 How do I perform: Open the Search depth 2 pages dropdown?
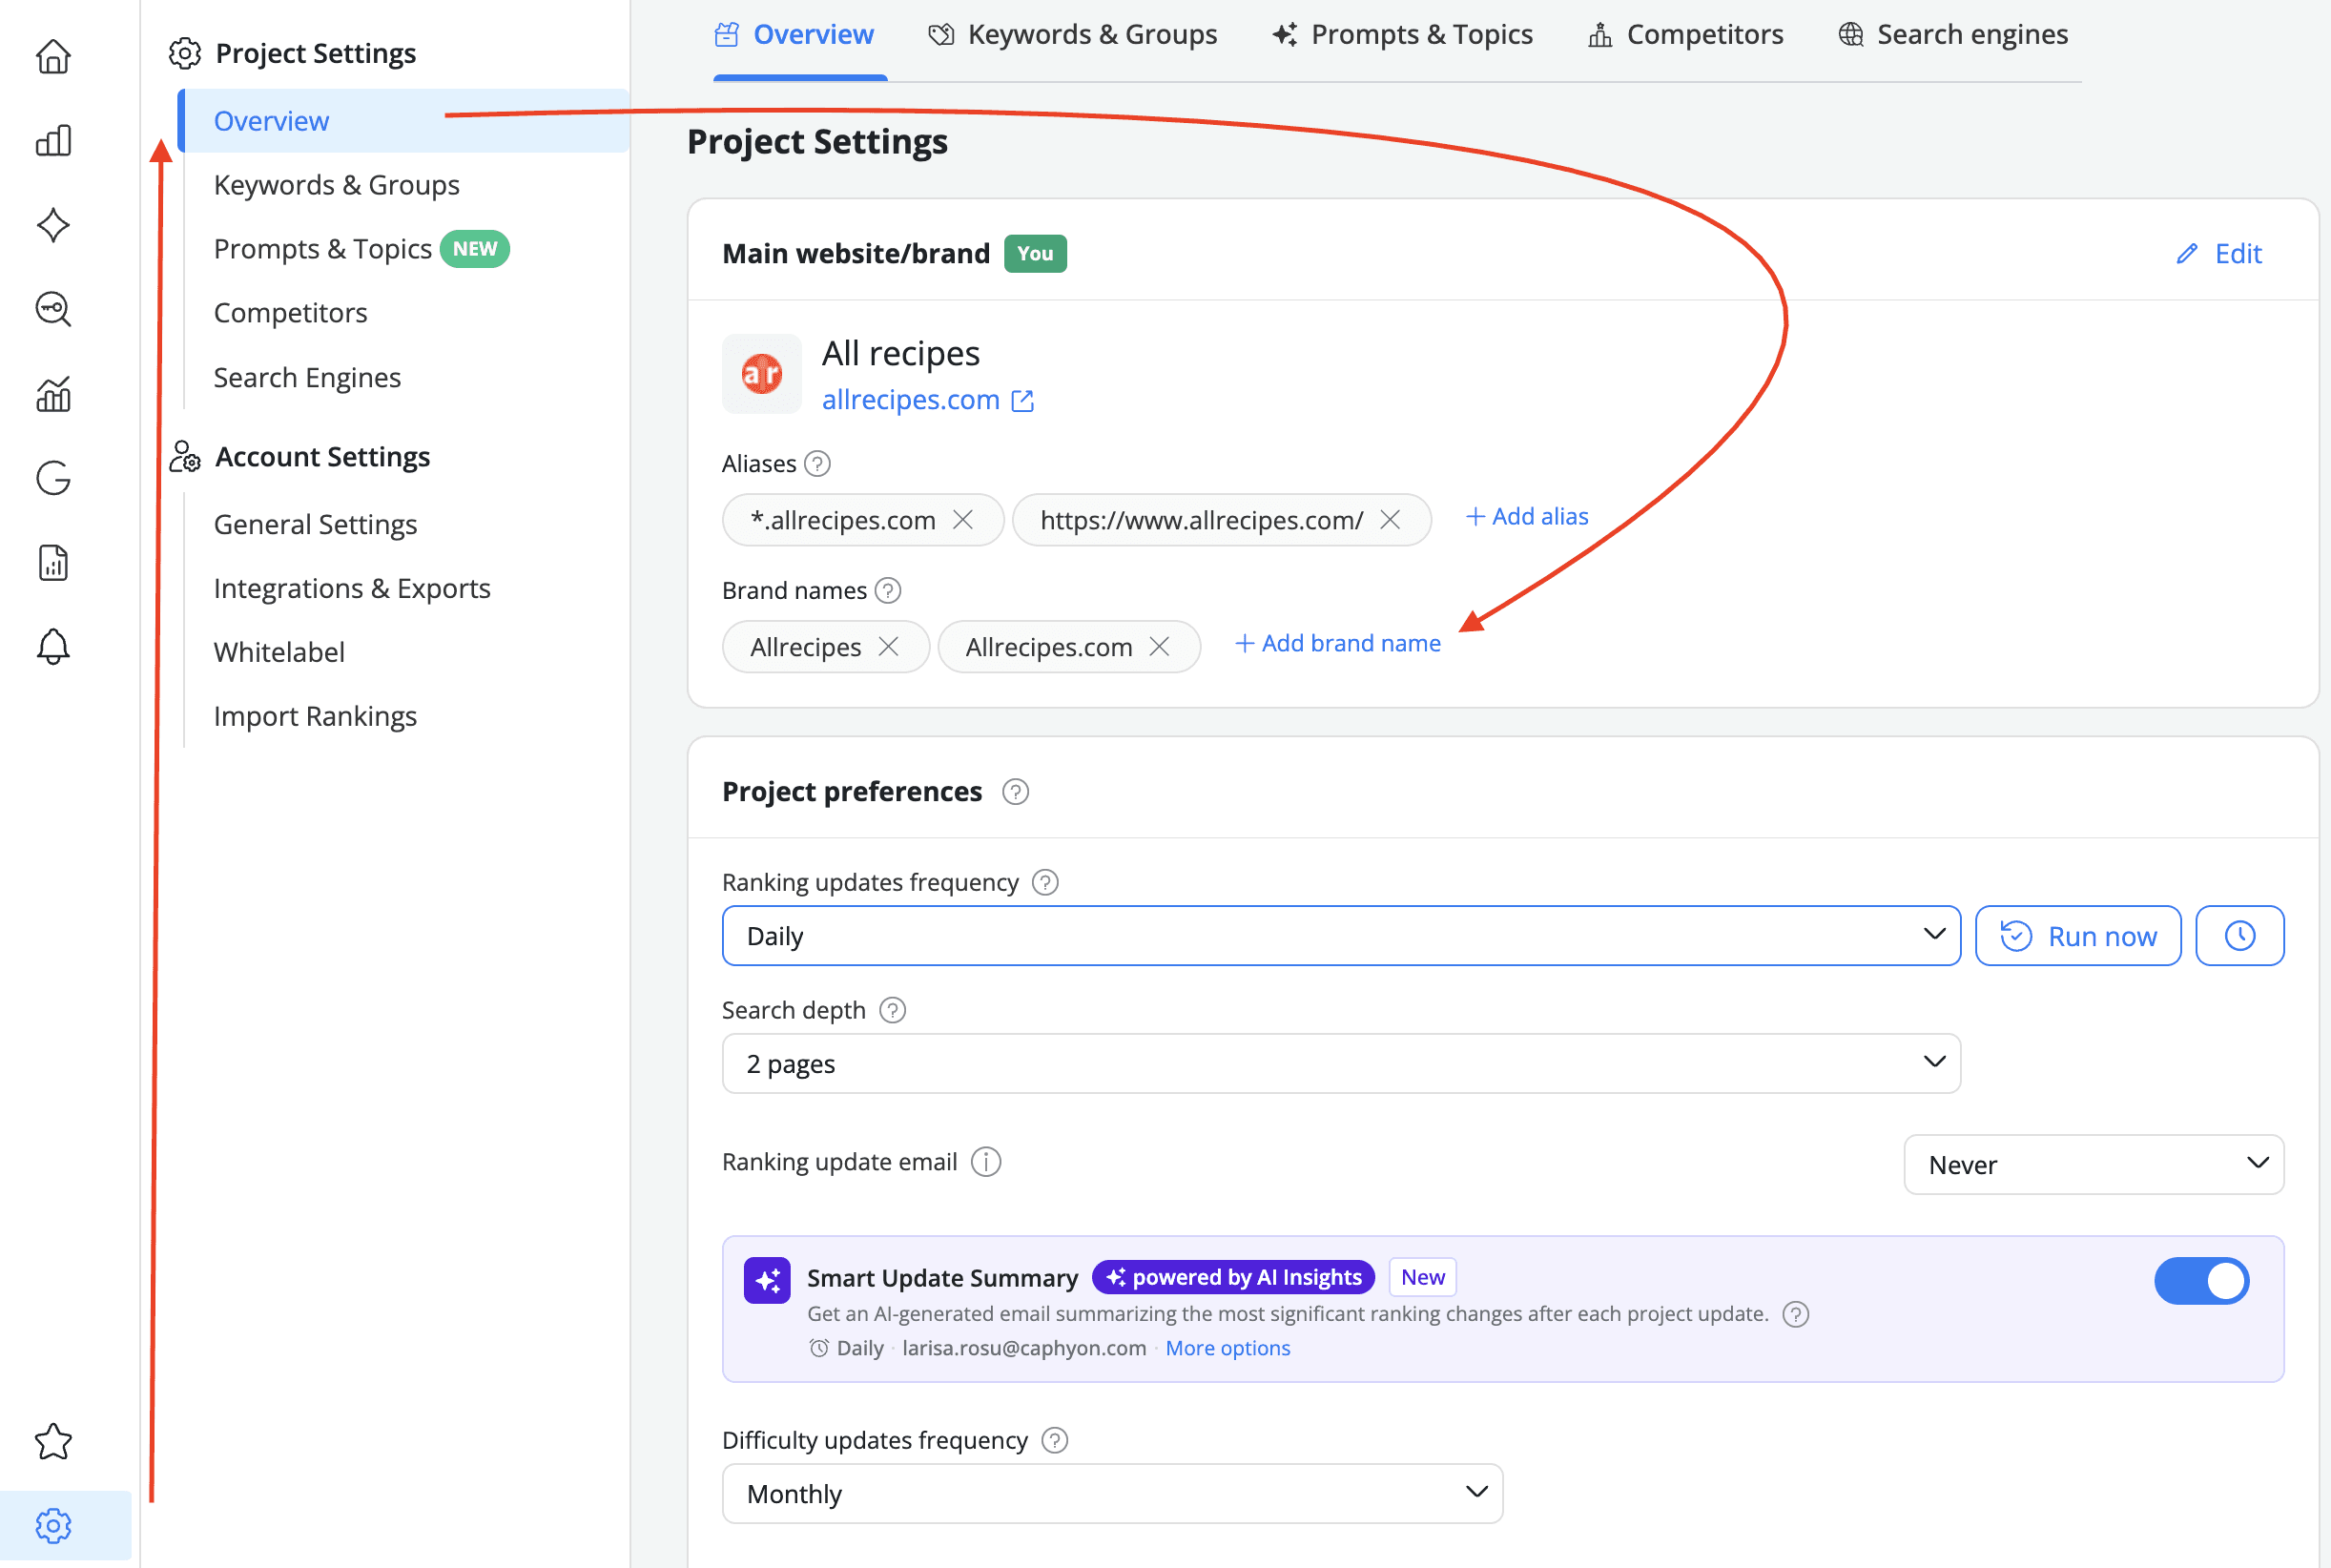[x=1341, y=1063]
